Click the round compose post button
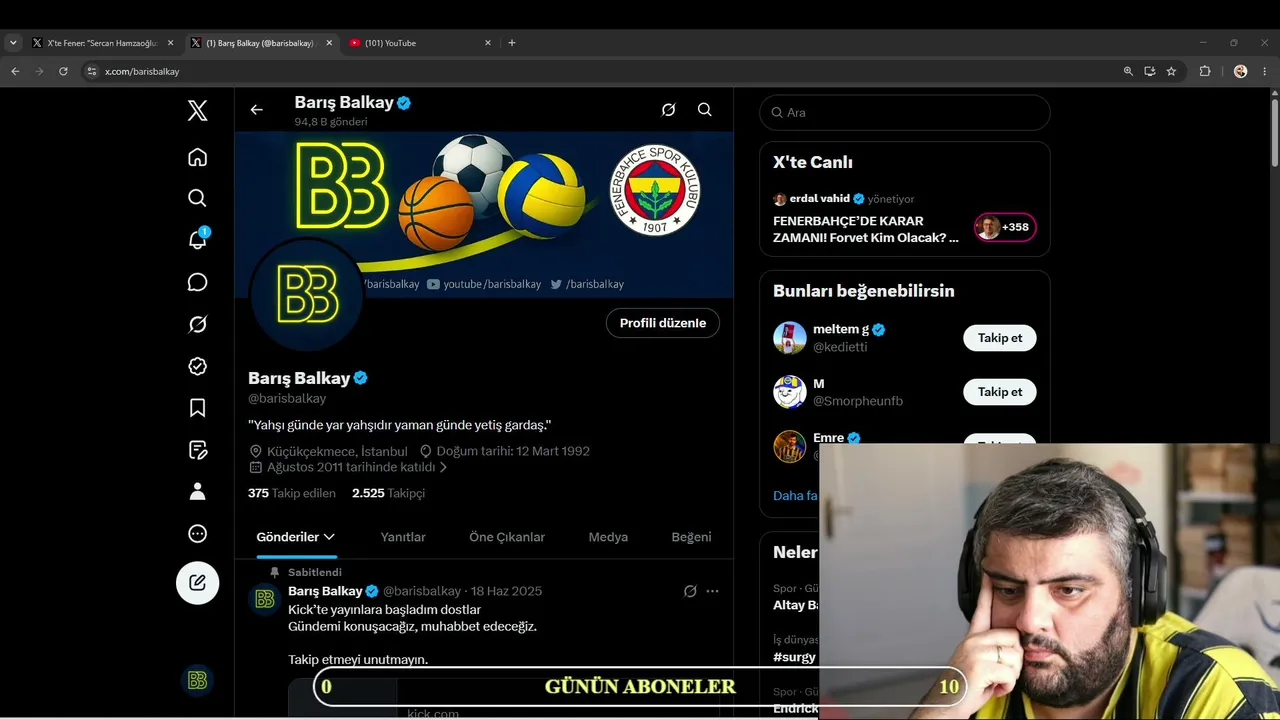Viewport: 1280px width, 720px height. click(198, 582)
